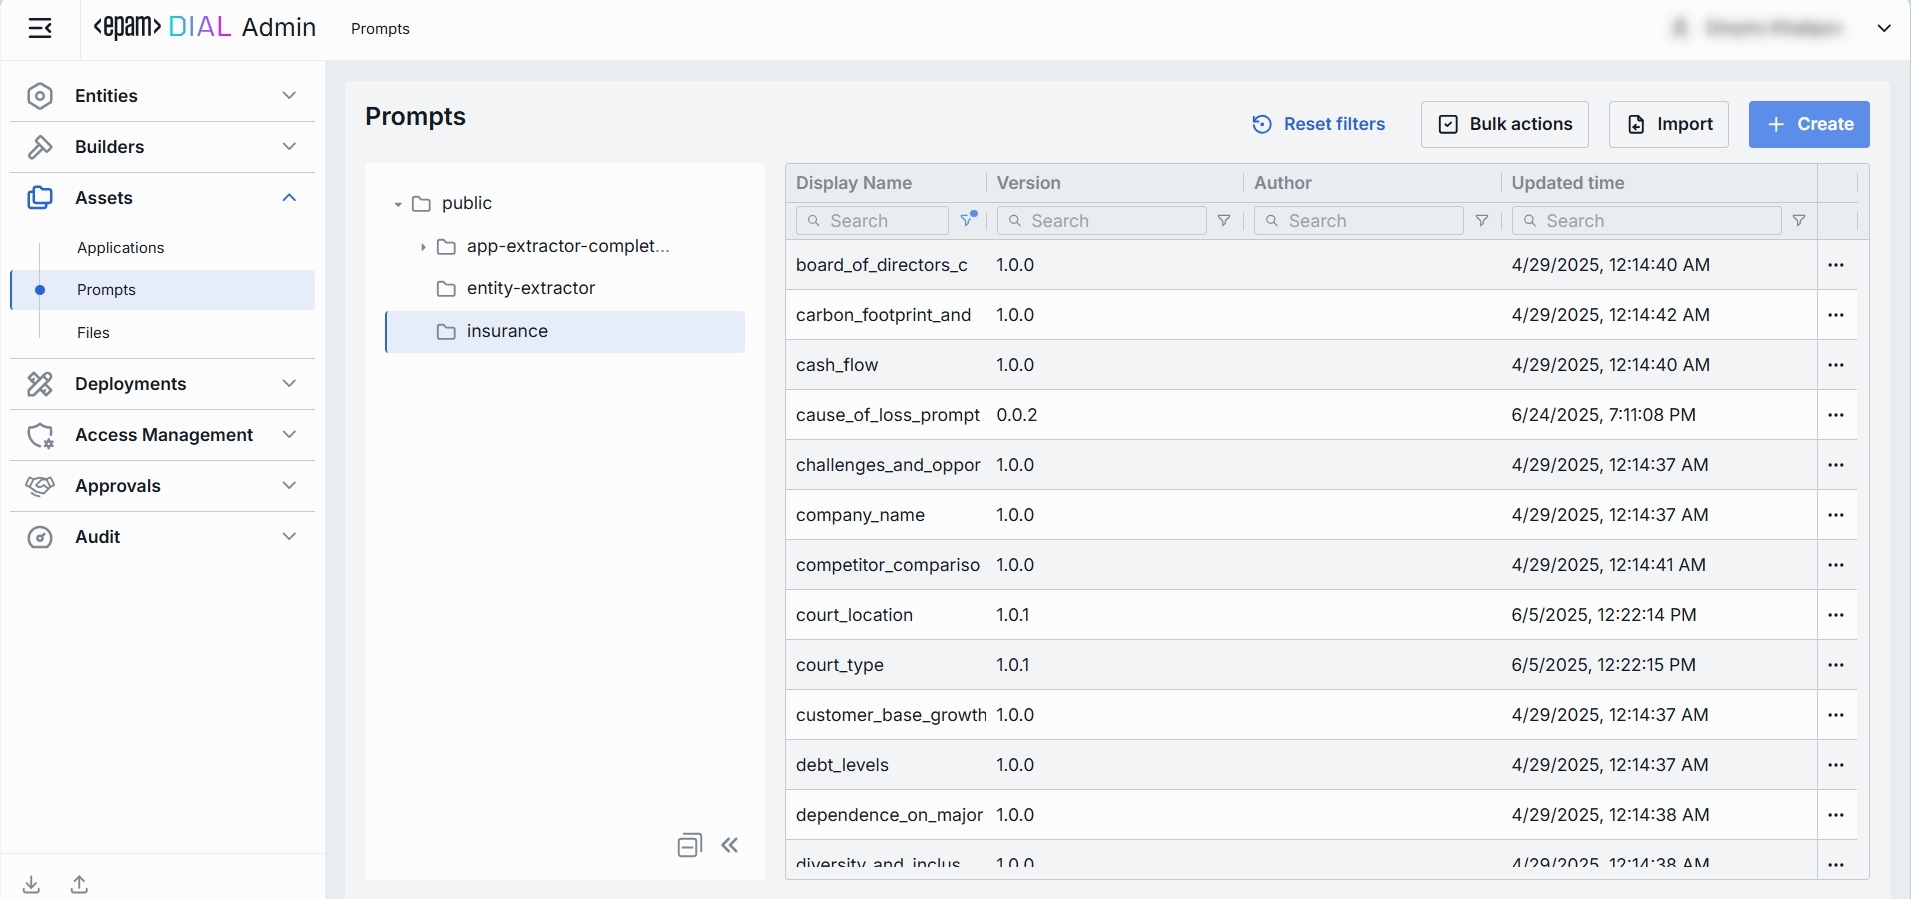Click the hamburger menu icon
The width and height of the screenshot is (1911, 899).
[40, 29]
